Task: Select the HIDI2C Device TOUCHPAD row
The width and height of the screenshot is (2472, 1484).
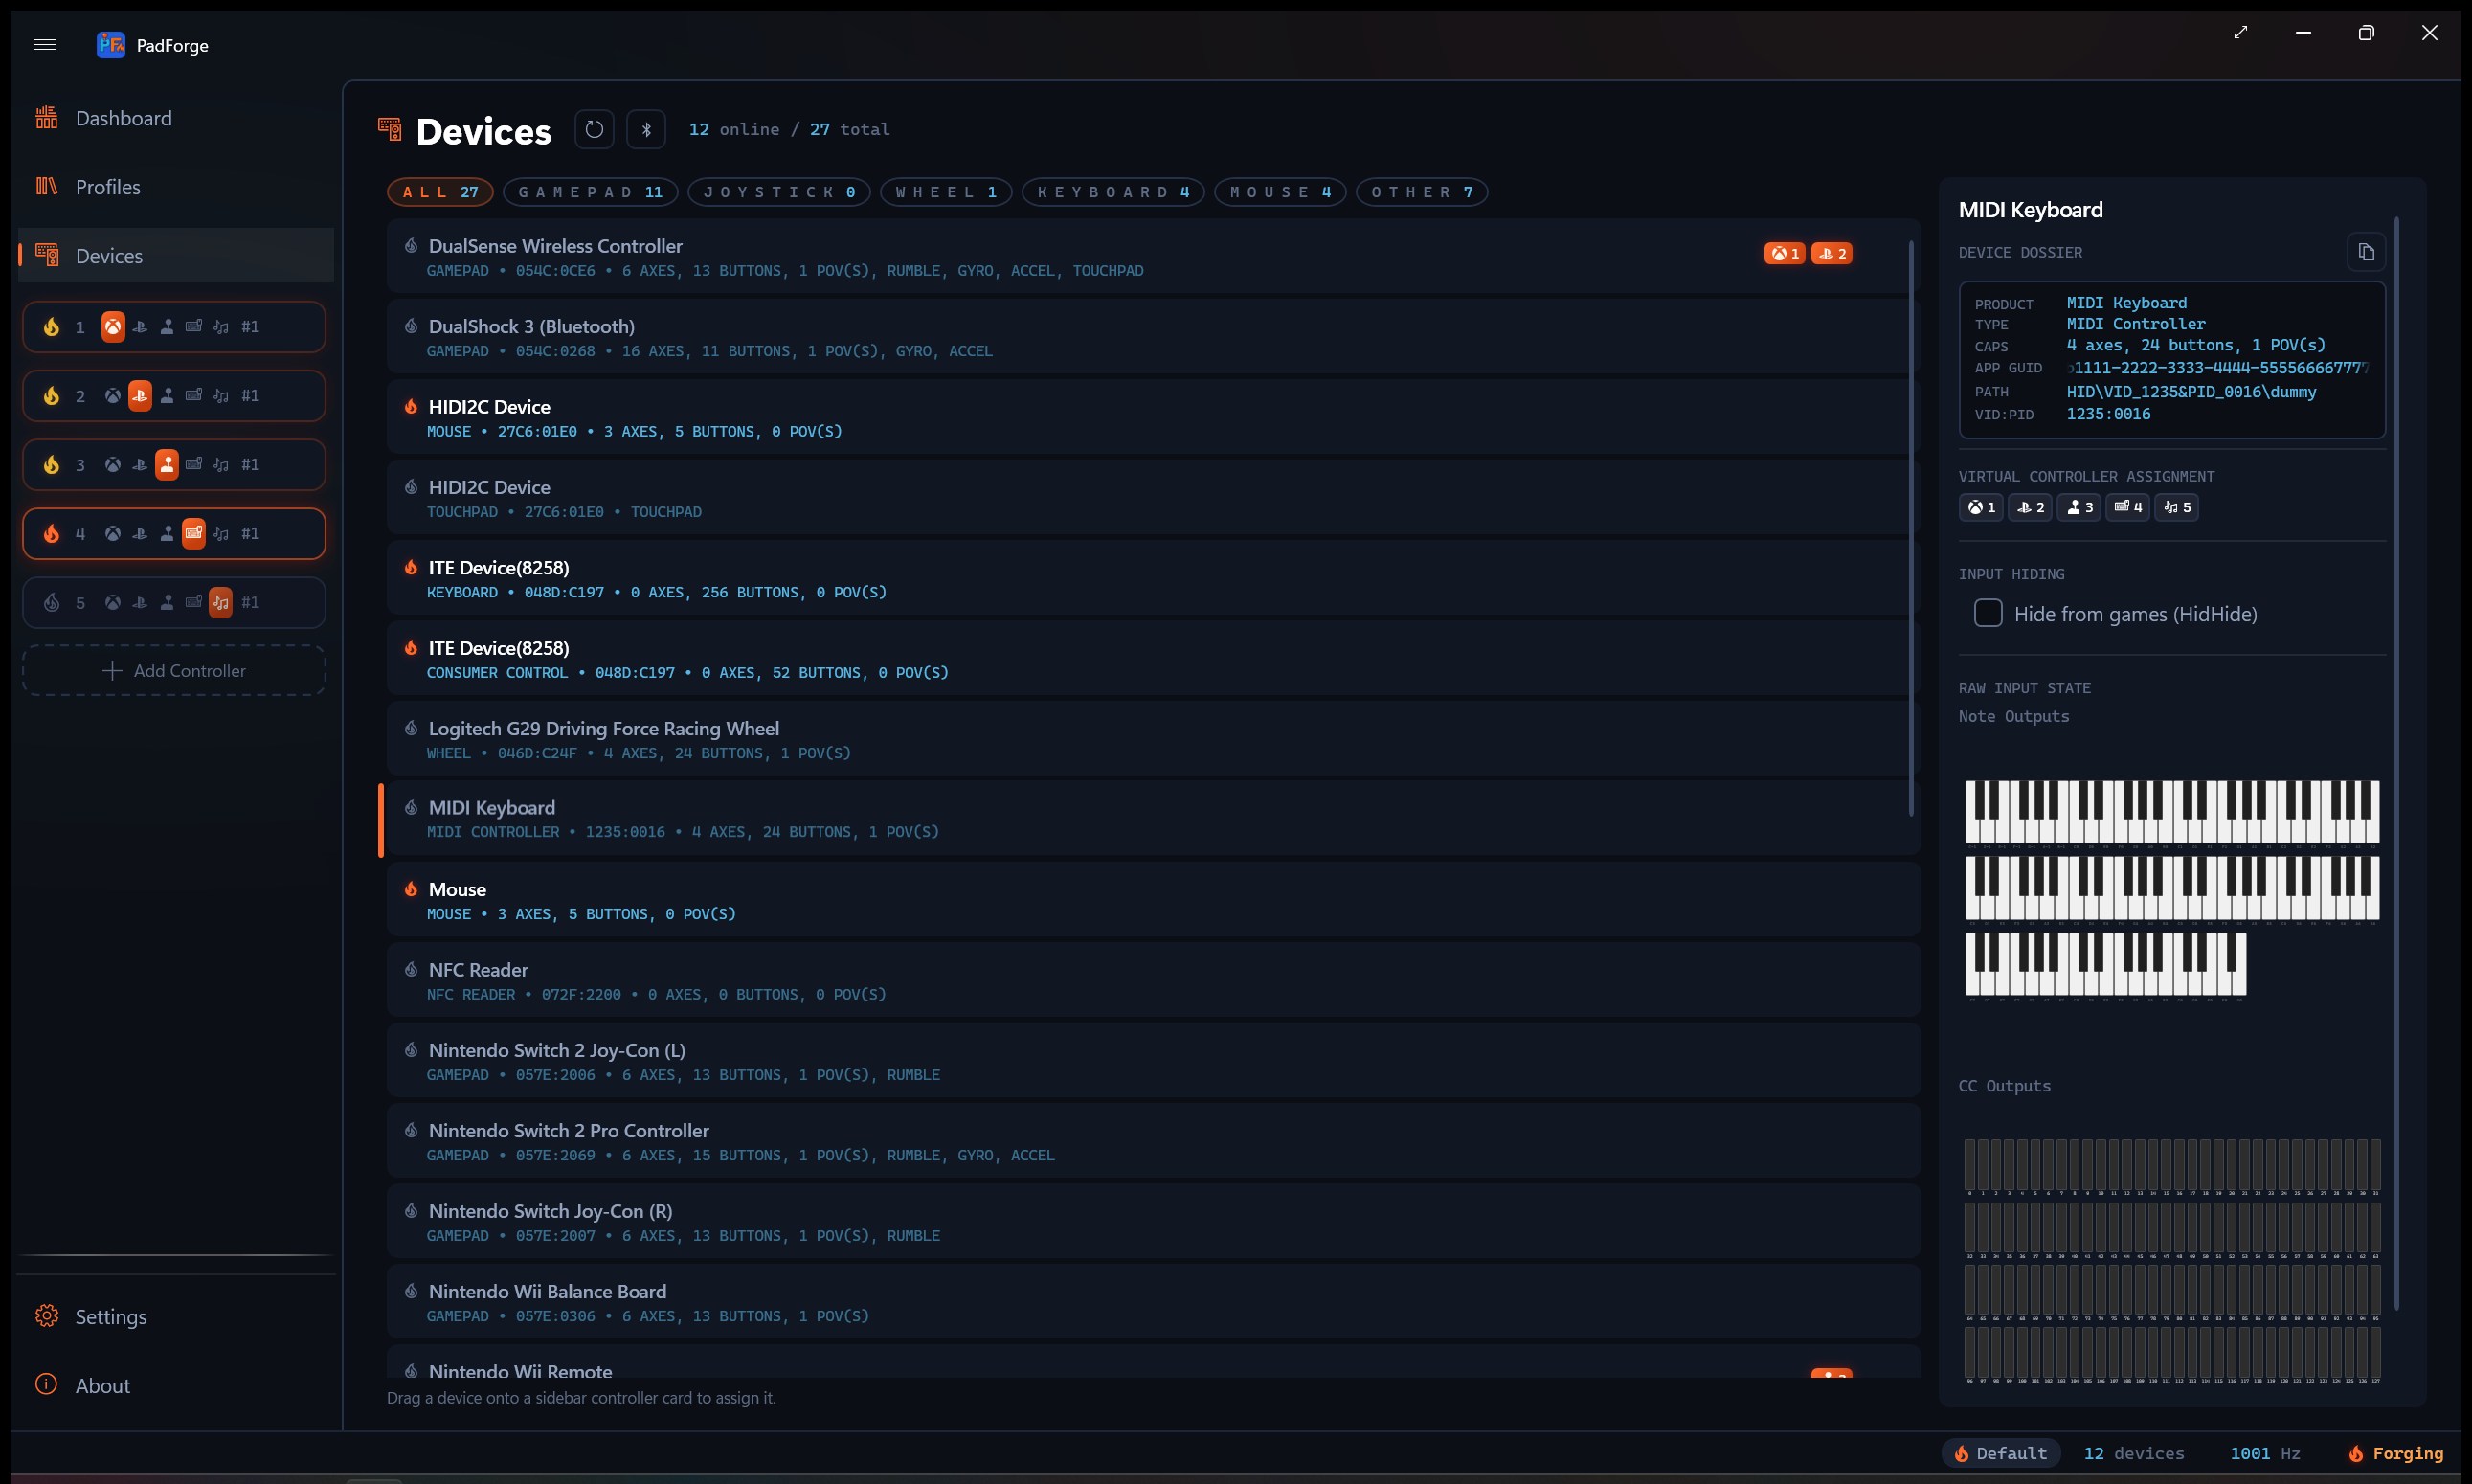Action: coord(1153,498)
